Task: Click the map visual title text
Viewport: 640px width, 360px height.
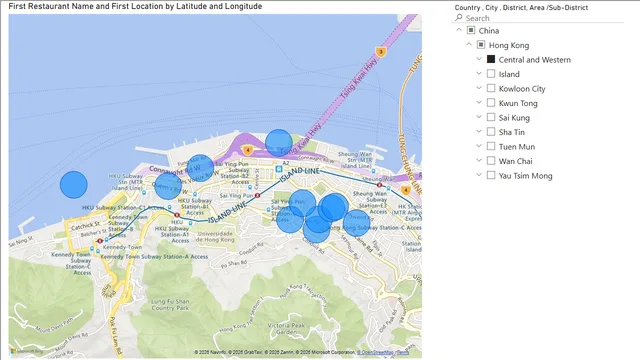Action: pyautogui.click(x=136, y=6)
